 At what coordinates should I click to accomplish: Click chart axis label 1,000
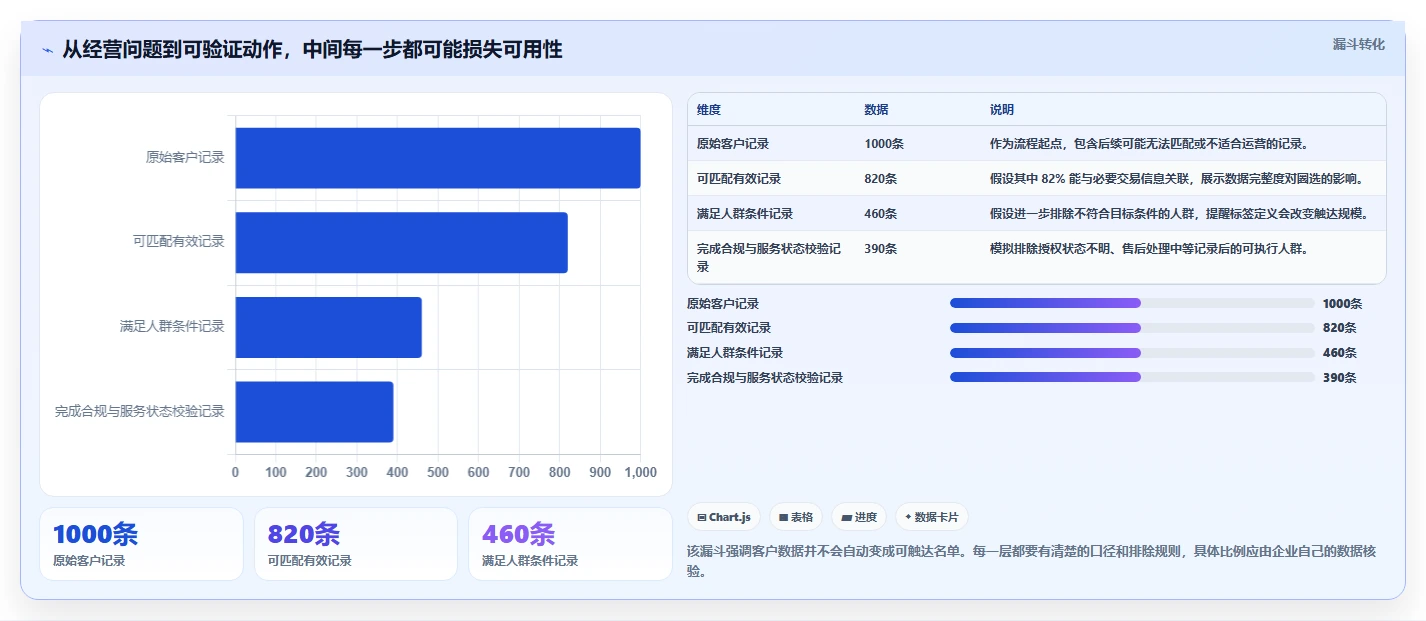point(640,472)
